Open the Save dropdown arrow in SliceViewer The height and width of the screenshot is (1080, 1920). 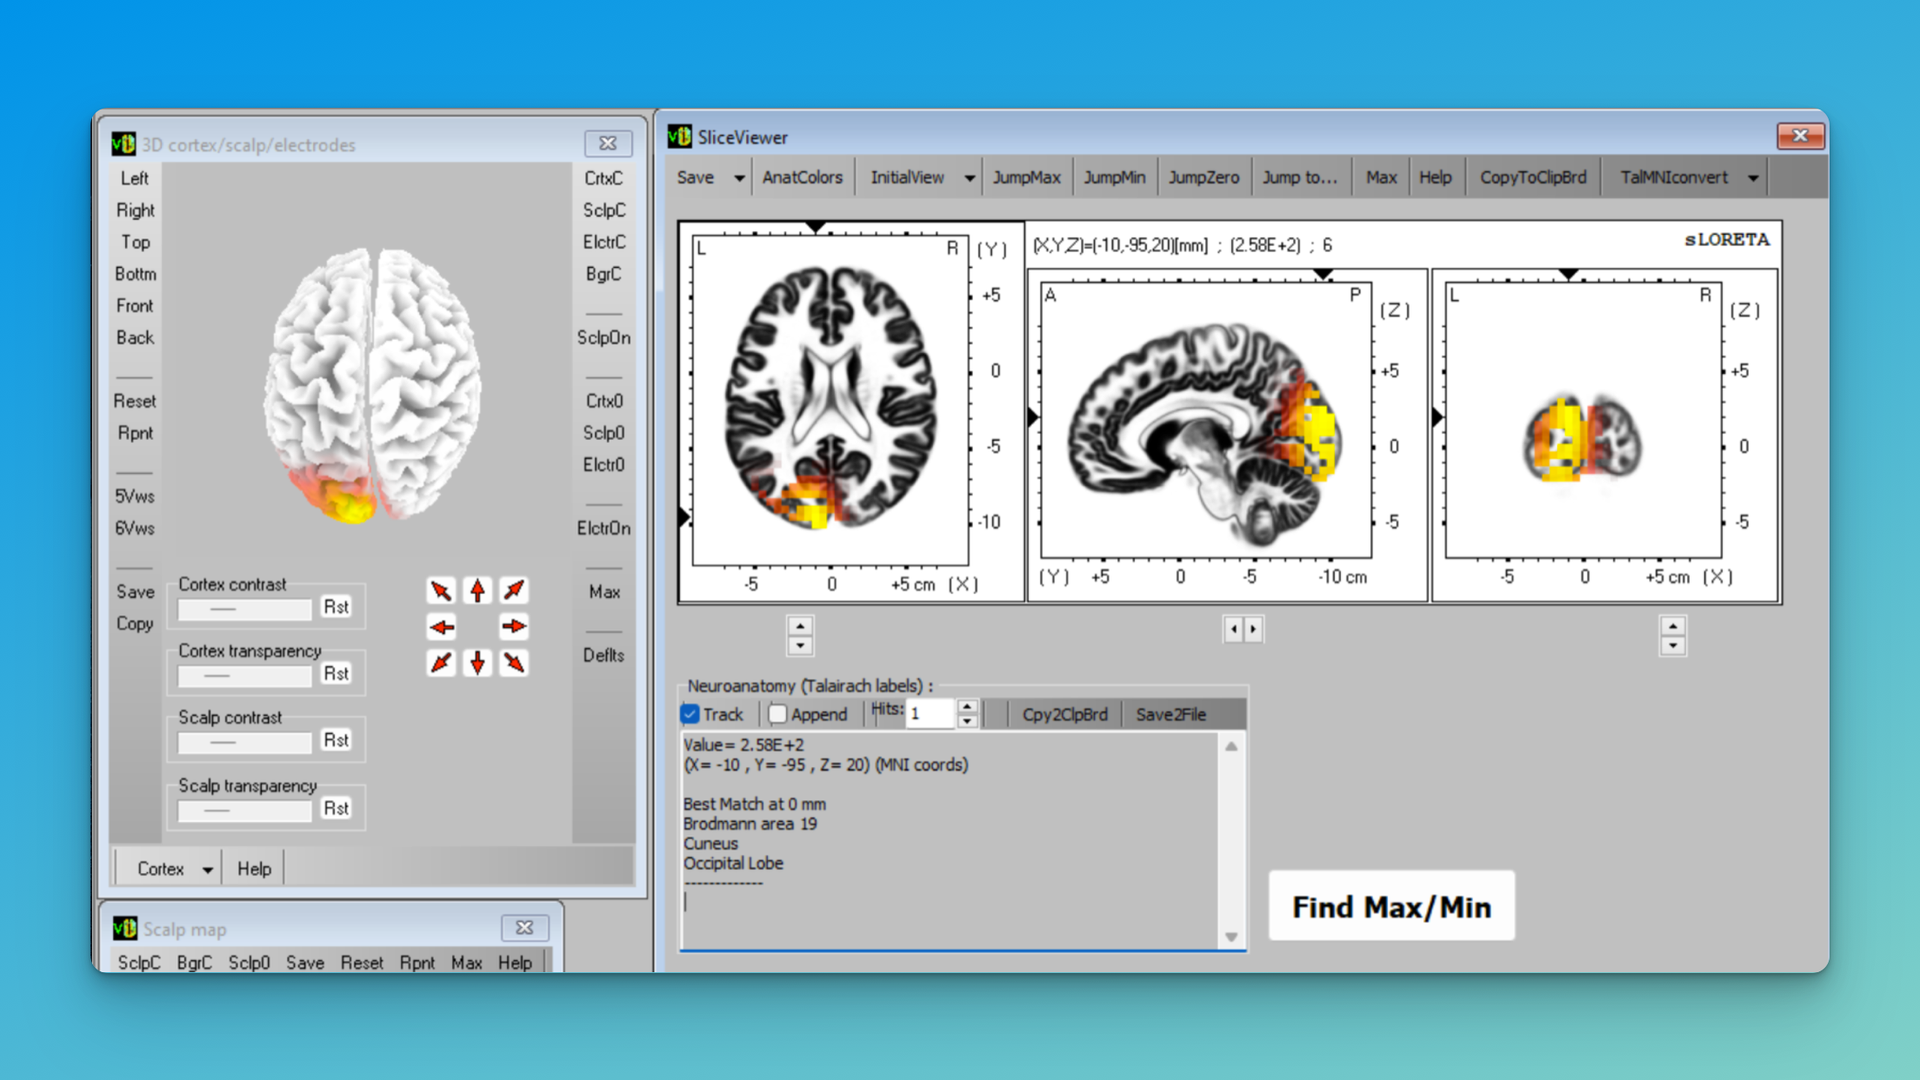click(x=739, y=178)
